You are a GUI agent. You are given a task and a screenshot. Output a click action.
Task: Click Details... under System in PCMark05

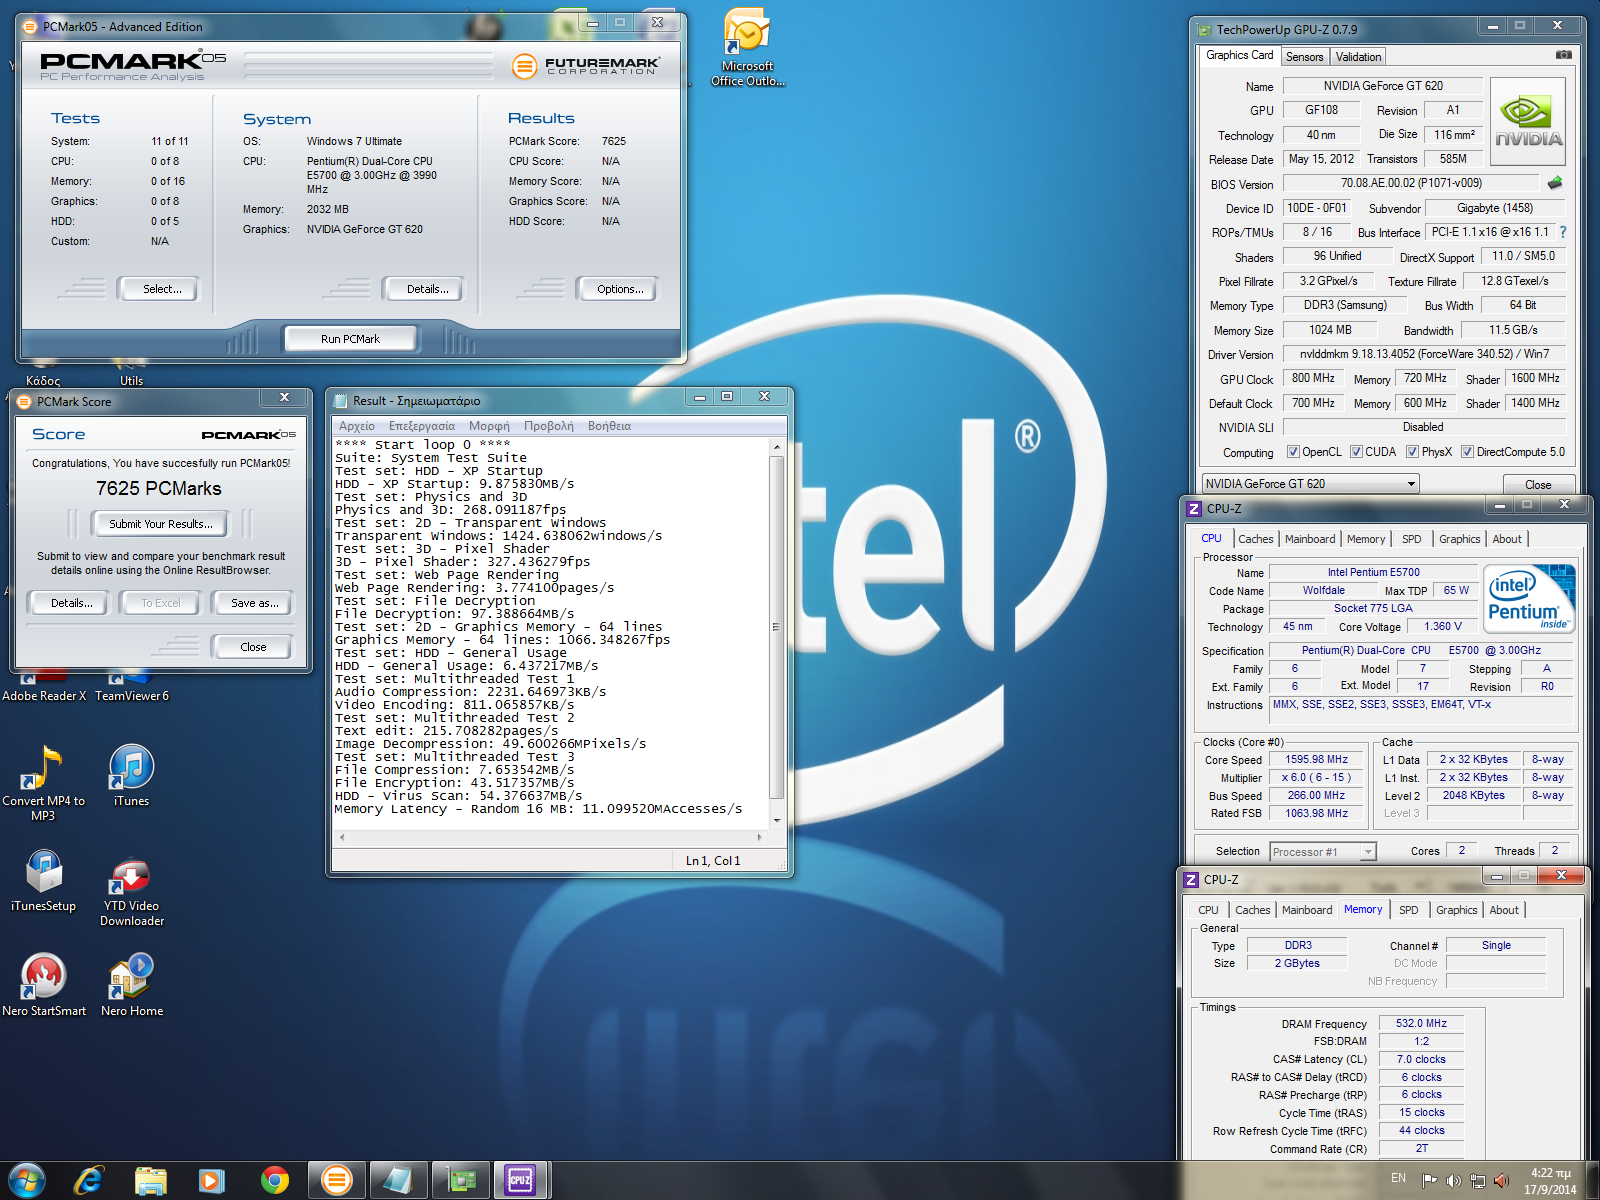[423, 289]
